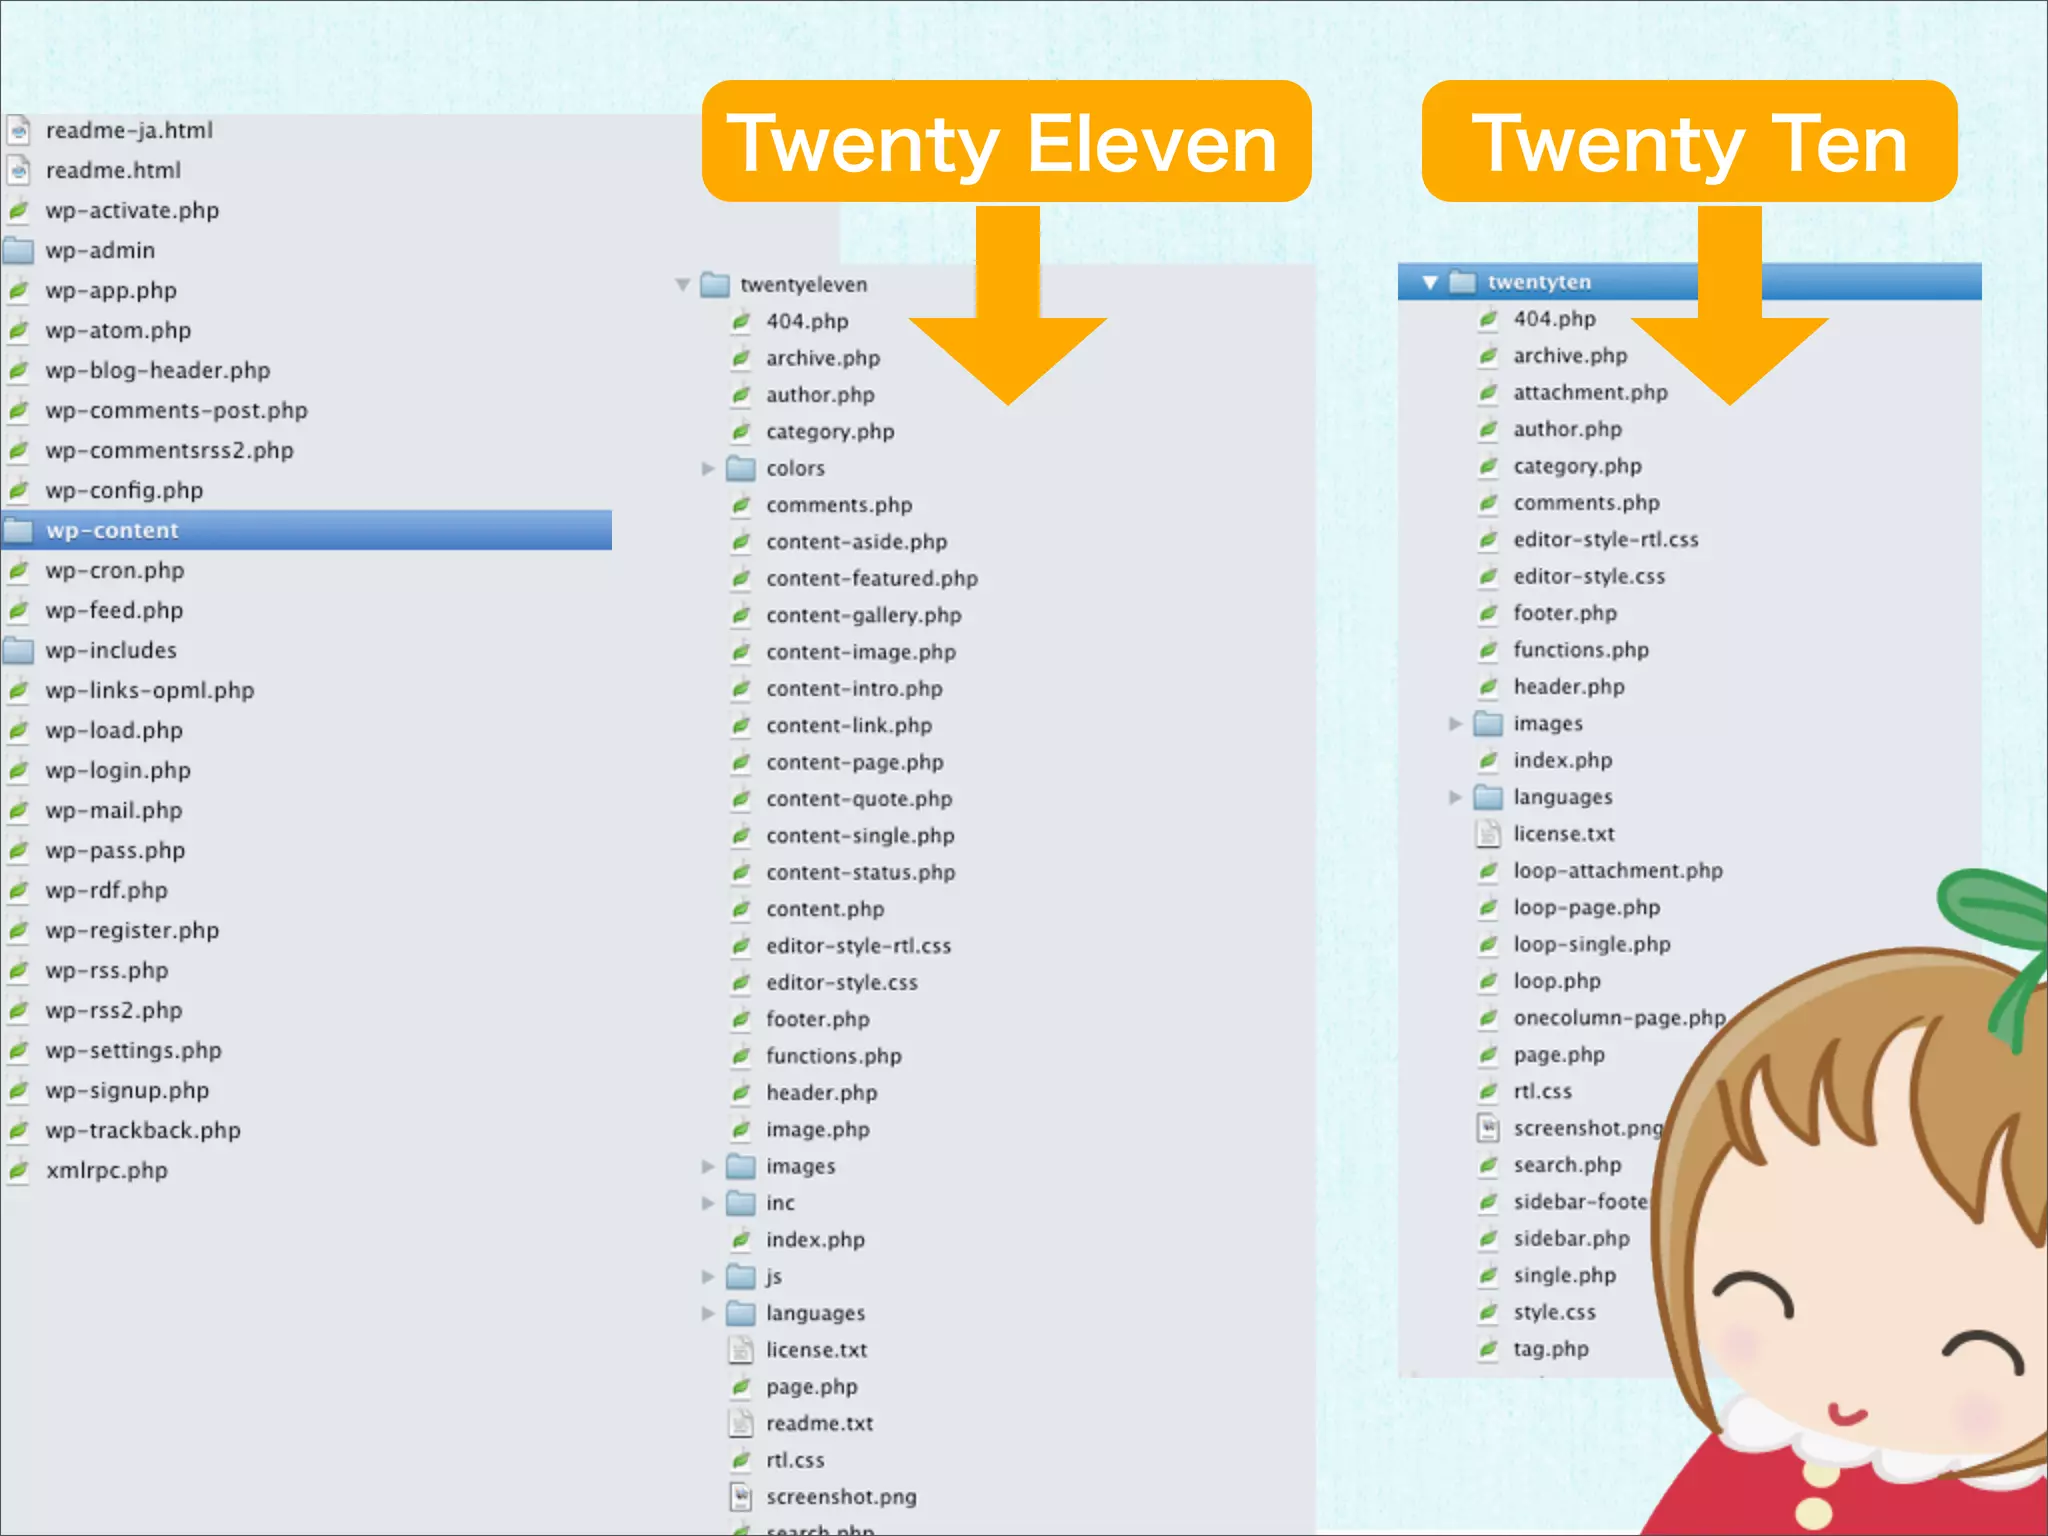The width and height of the screenshot is (2048, 1536).
Task: Click the readme-ja.html file icon
Action: tap(19, 130)
